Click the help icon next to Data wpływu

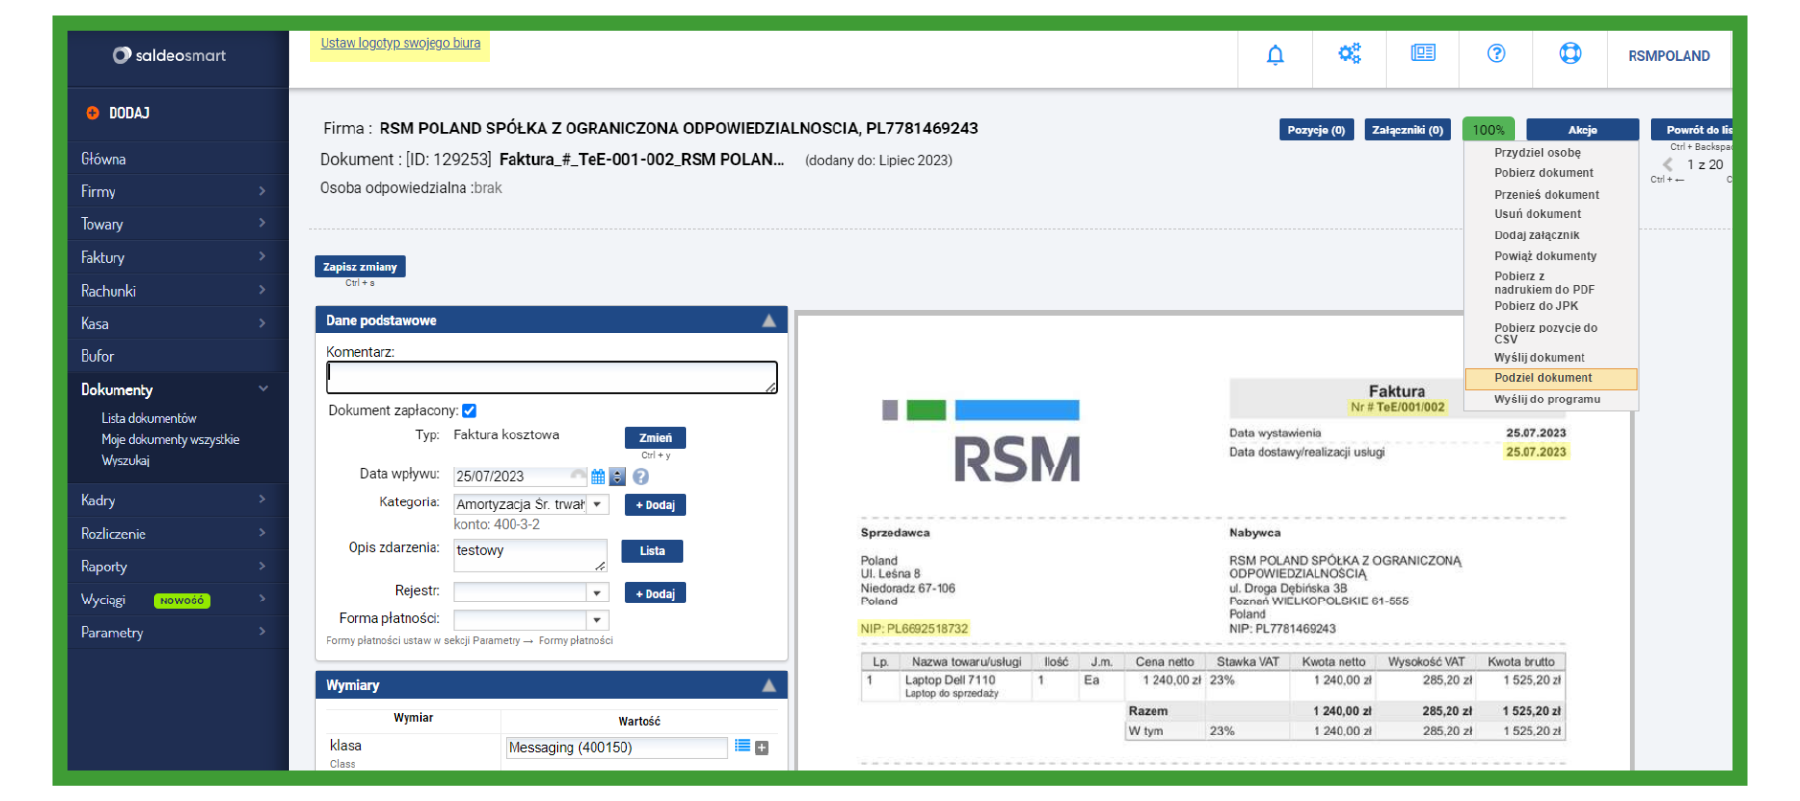tap(641, 477)
